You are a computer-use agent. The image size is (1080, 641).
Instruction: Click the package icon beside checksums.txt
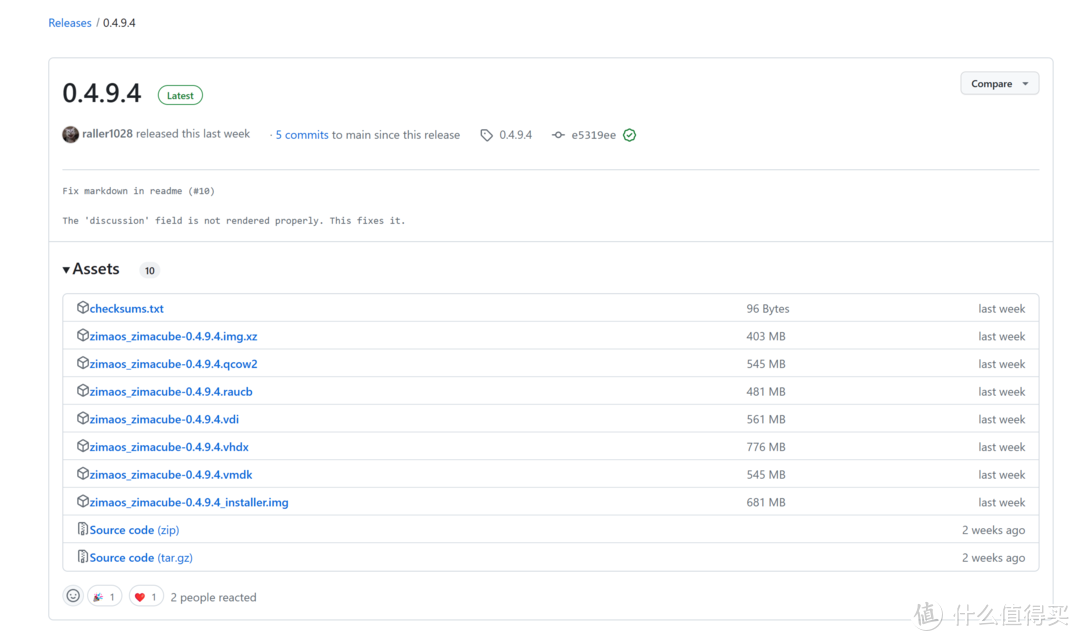[83, 308]
